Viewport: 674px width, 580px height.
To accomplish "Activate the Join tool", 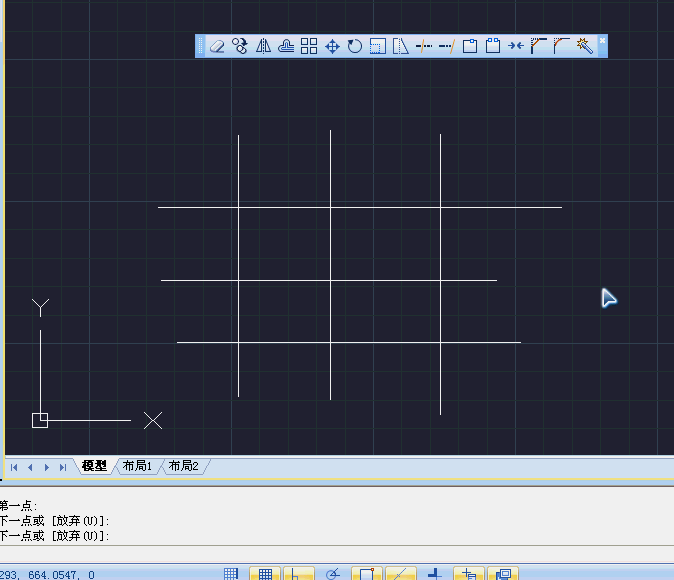I will coord(515,46).
